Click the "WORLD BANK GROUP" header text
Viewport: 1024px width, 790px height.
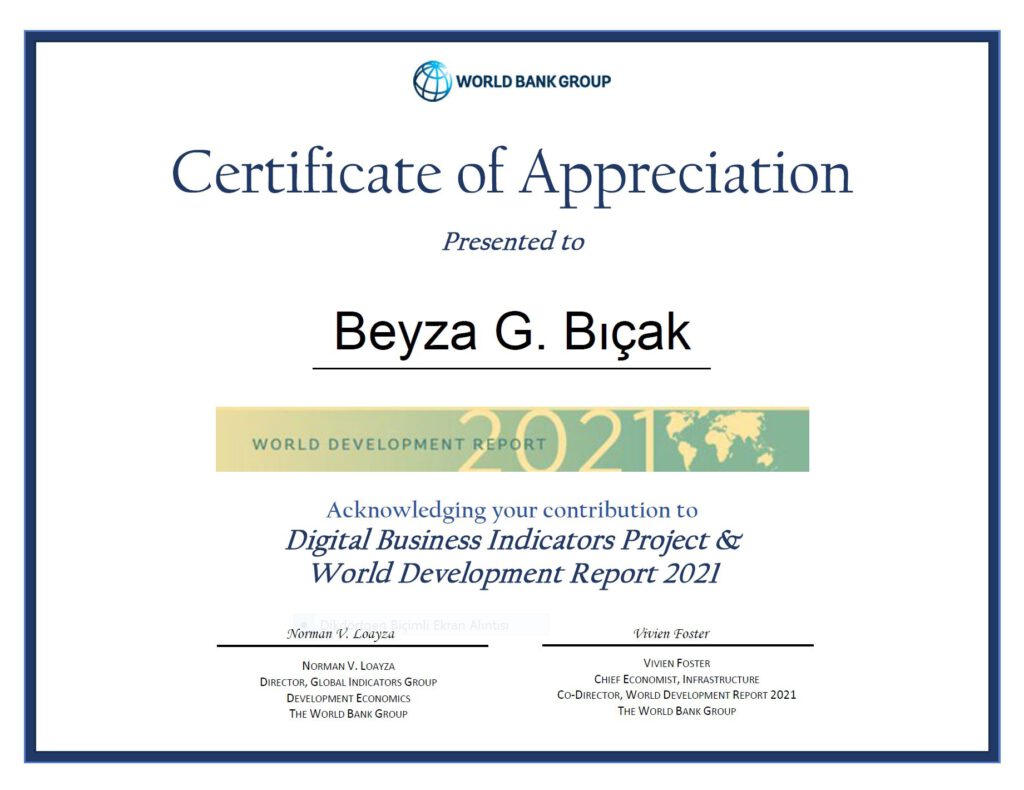coord(533,82)
